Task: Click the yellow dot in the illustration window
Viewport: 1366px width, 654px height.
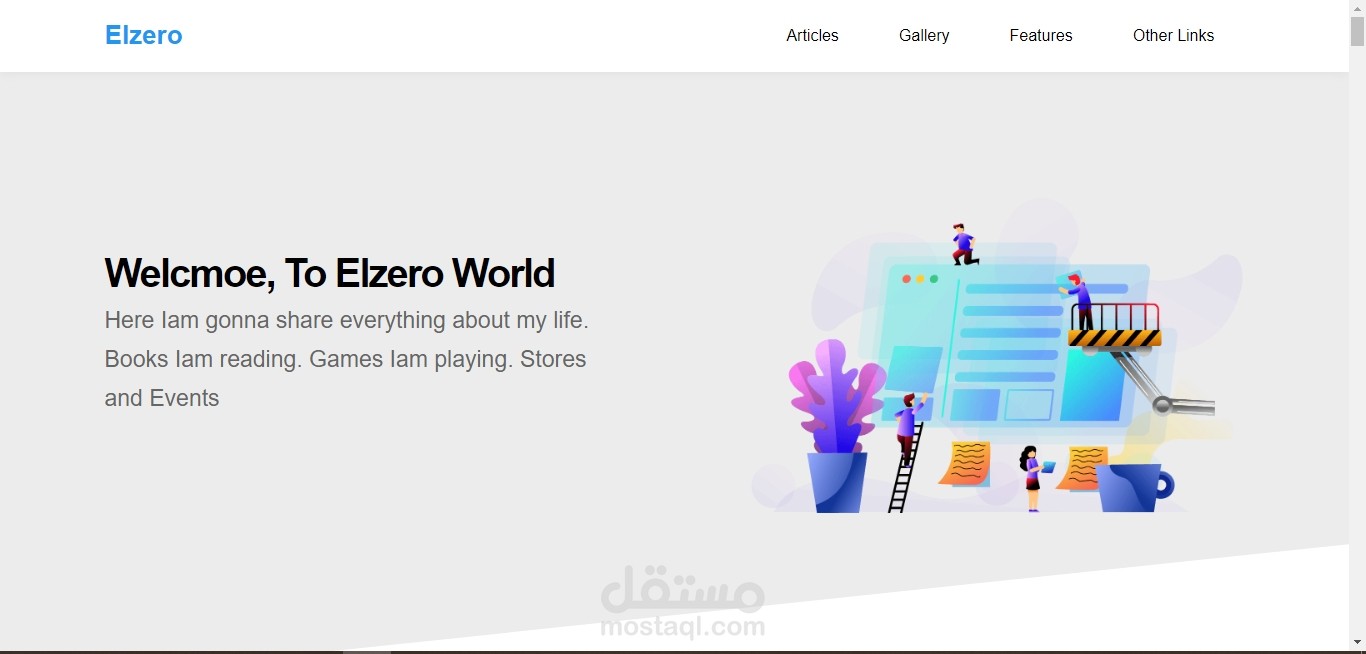Action: (x=919, y=280)
